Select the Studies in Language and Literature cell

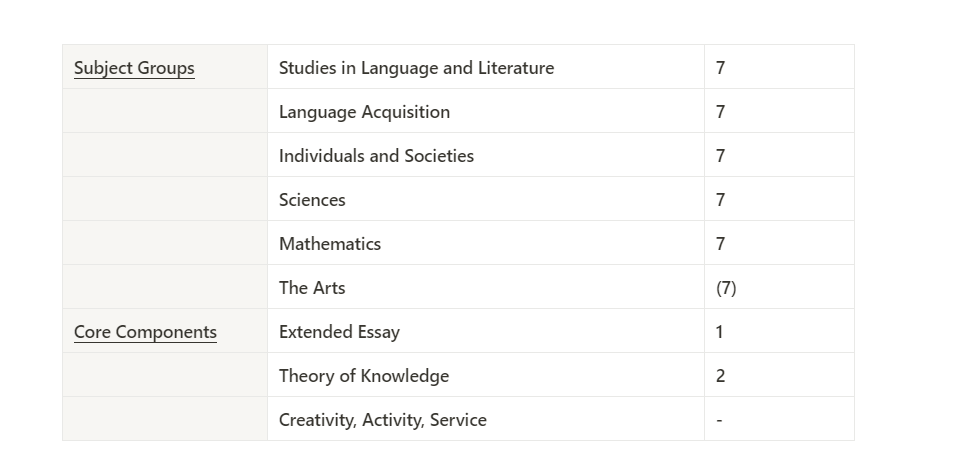coord(486,67)
